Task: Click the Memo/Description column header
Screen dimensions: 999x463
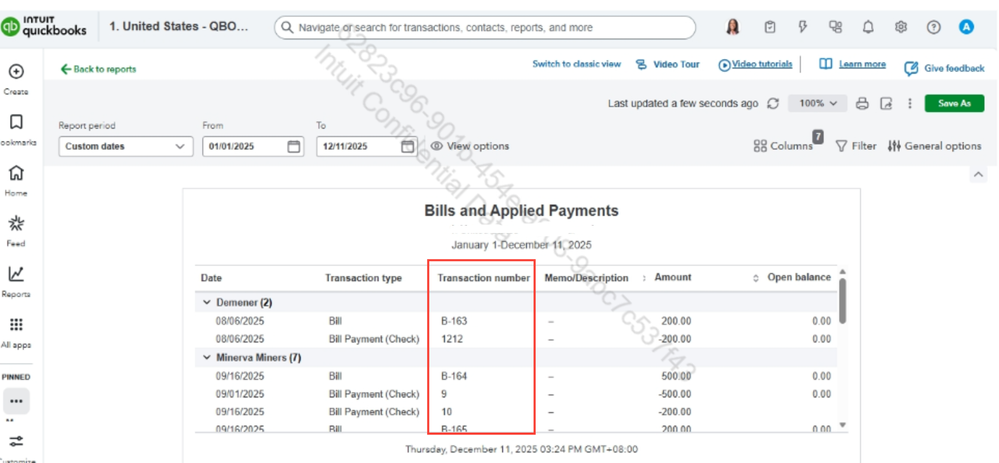Action: coord(586,278)
